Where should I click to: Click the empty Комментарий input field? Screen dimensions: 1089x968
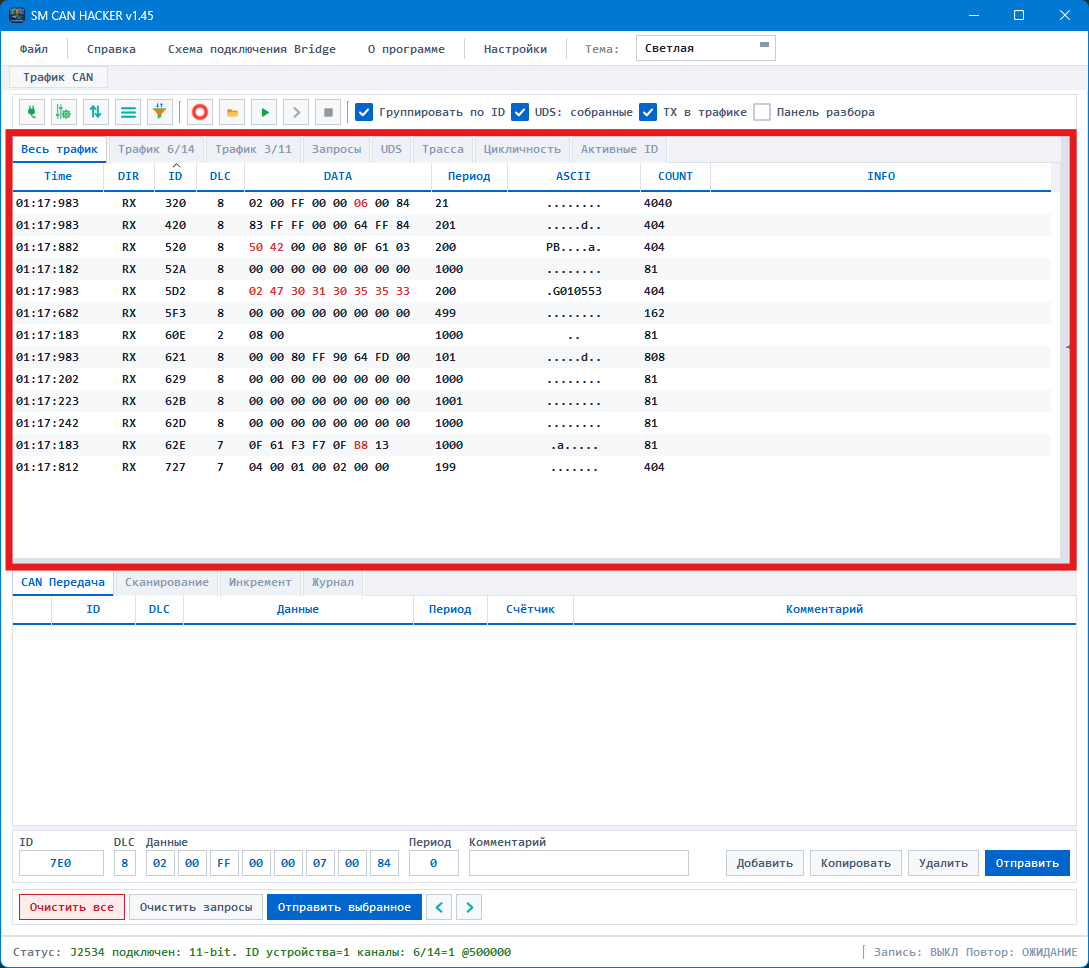pos(579,863)
